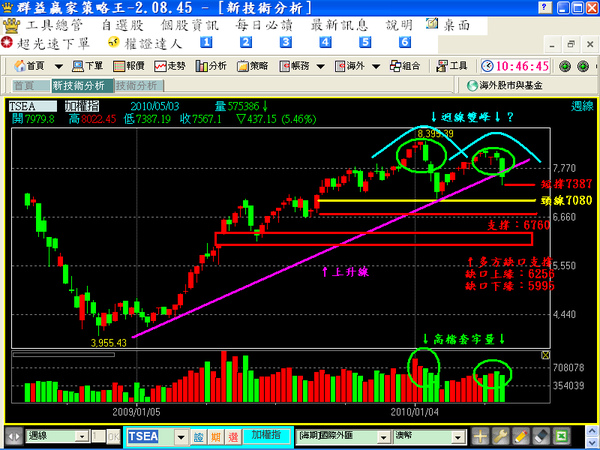Click 桌面 desktop shortcut

tap(448, 25)
